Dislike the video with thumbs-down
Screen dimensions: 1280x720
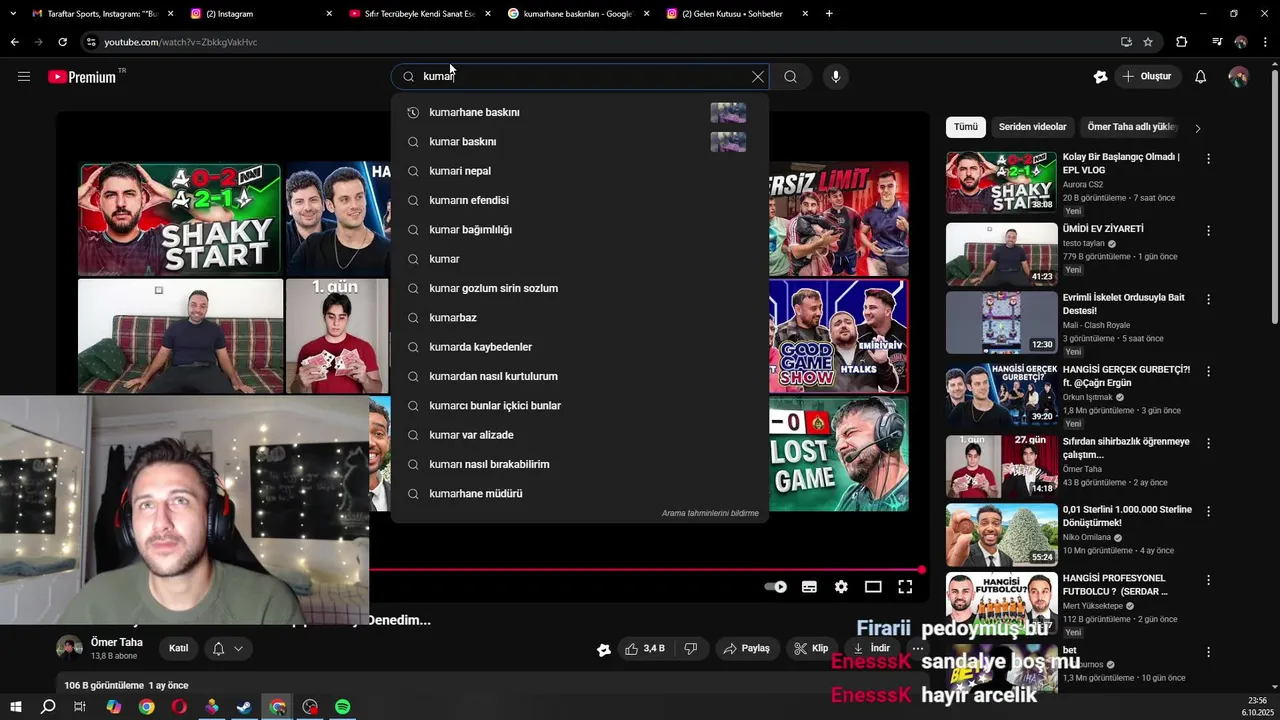pyautogui.click(x=690, y=649)
